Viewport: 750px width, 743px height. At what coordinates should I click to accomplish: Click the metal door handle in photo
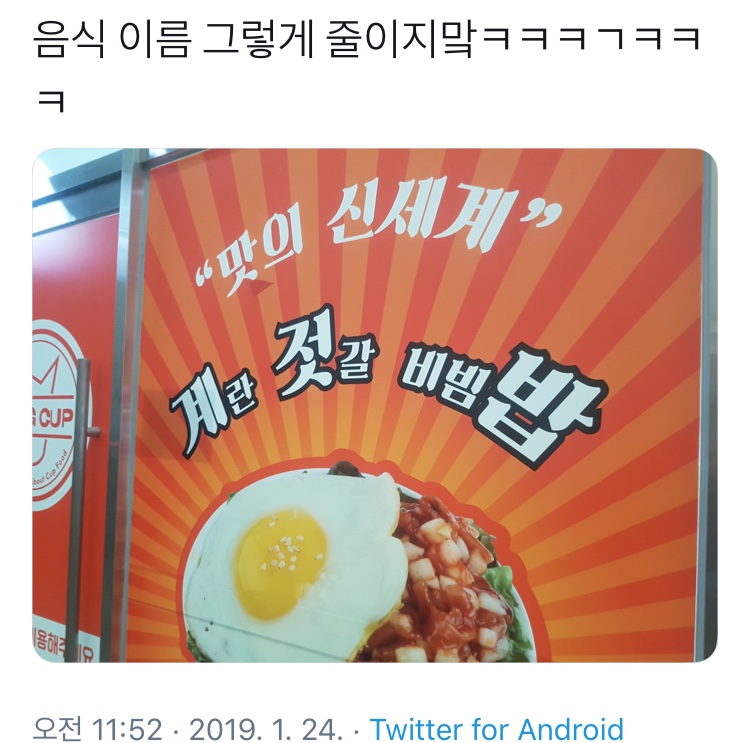pos(83,505)
